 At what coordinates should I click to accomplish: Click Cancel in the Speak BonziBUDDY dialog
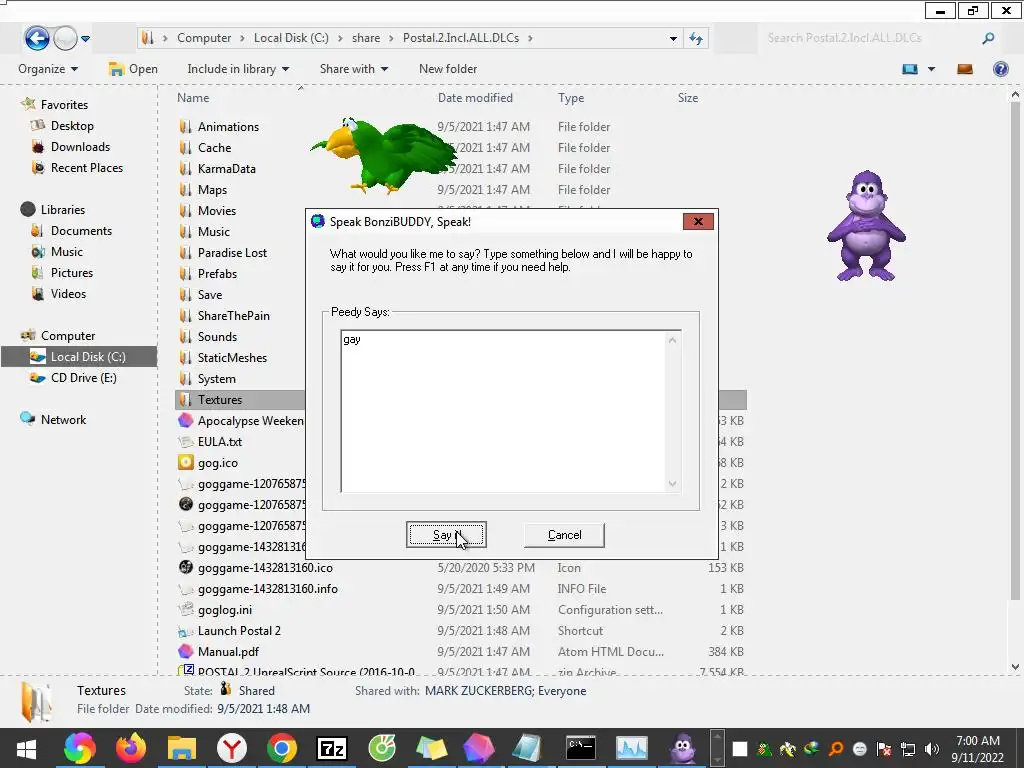(x=564, y=535)
